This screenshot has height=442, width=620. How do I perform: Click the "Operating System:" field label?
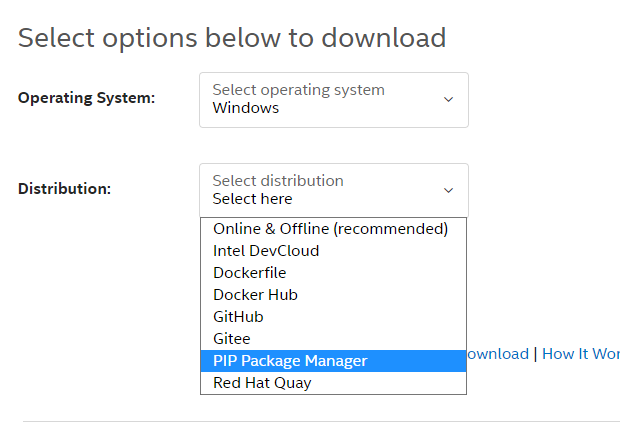87,98
